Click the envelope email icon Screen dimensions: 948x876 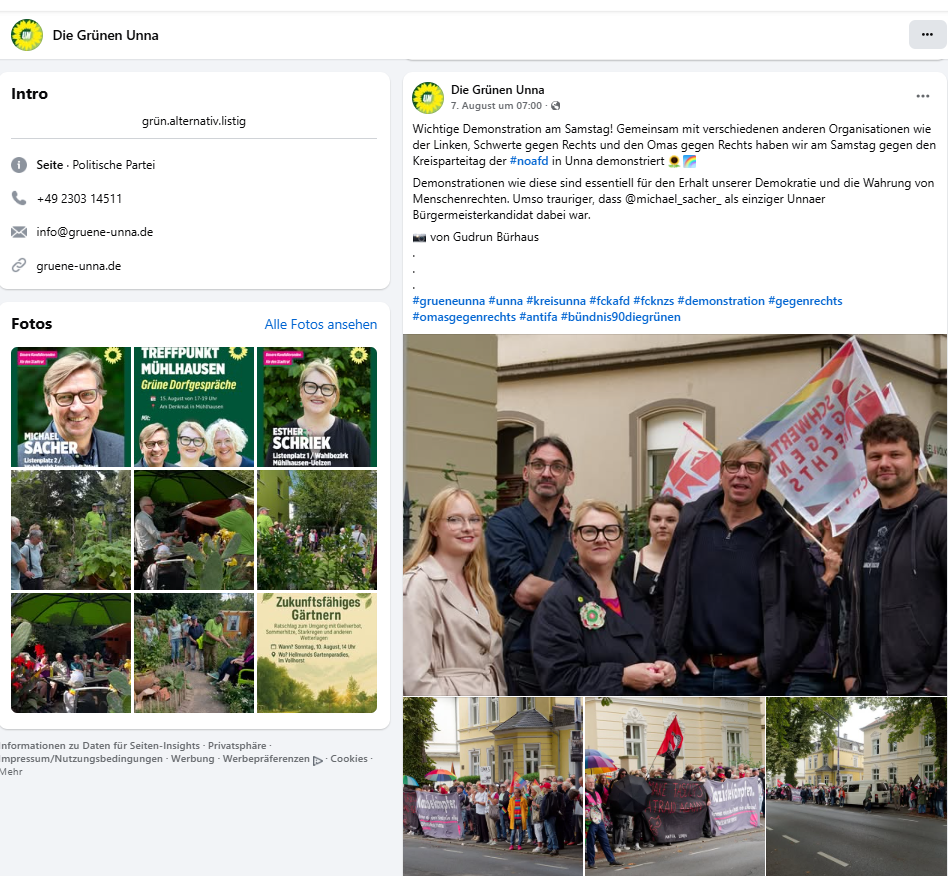point(19,232)
